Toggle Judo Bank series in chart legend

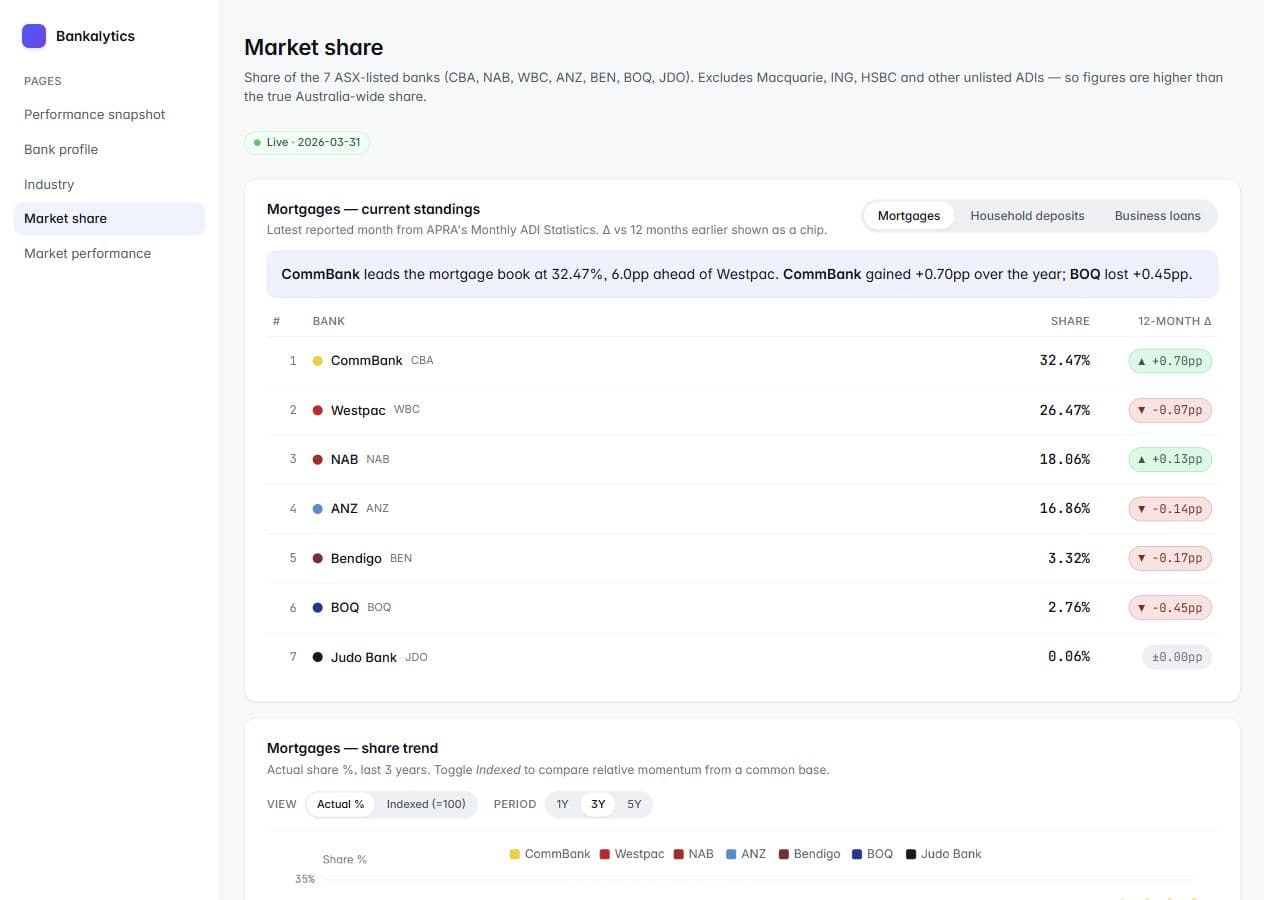point(944,854)
